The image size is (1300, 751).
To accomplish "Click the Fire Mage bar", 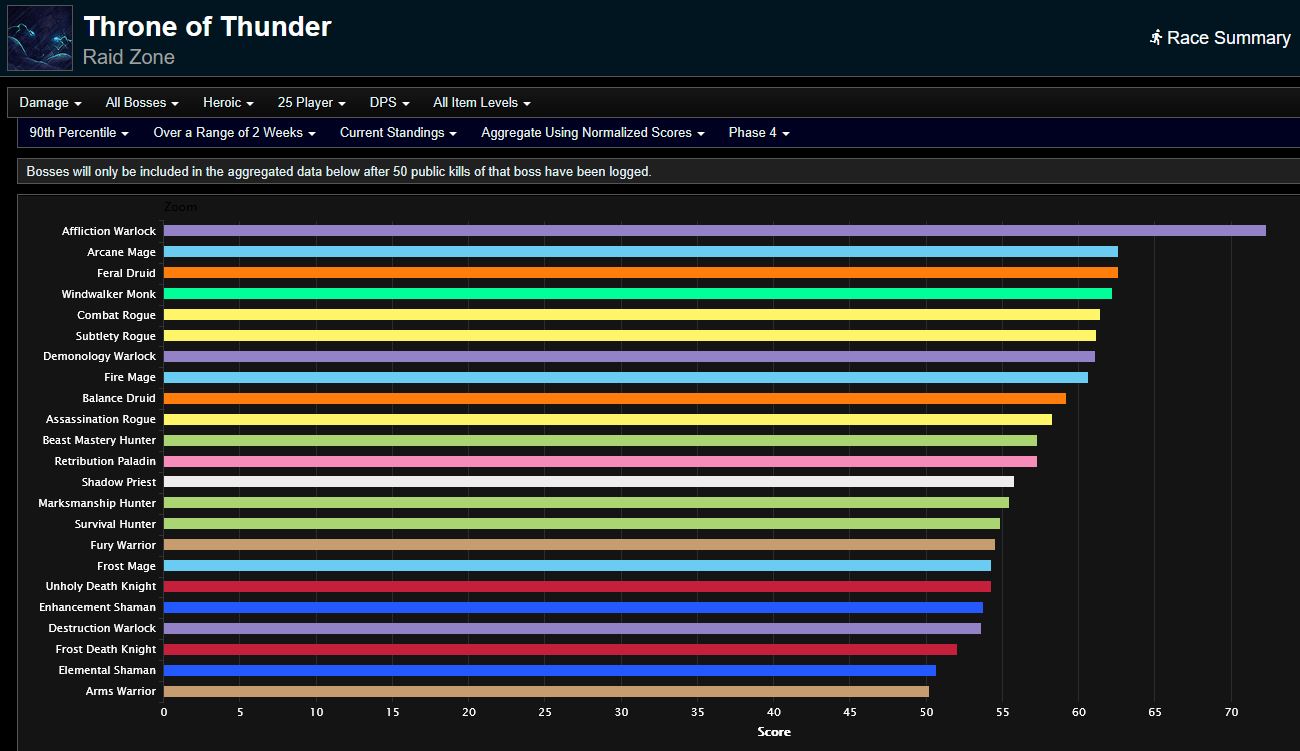I will coord(625,378).
